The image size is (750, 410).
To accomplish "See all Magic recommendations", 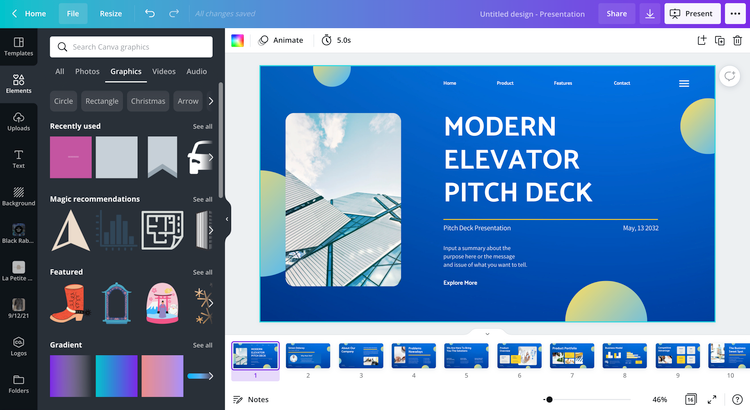I will pos(202,199).
